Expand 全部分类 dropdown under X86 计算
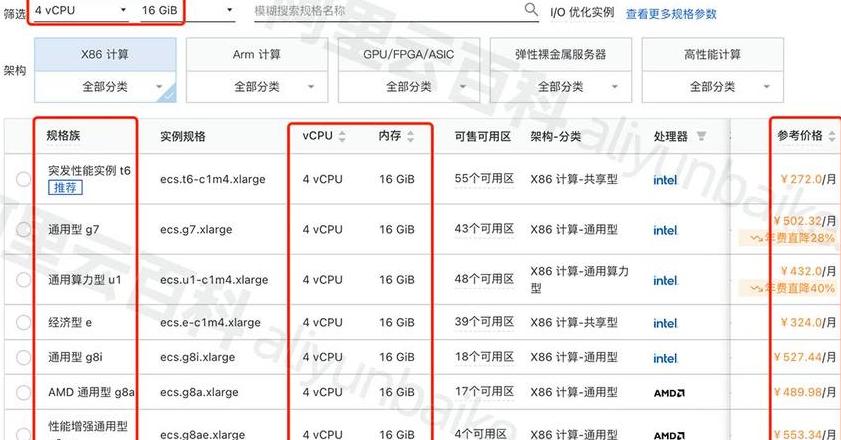Screen dimensions: 841x440 pyautogui.click(x=105, y=86)
